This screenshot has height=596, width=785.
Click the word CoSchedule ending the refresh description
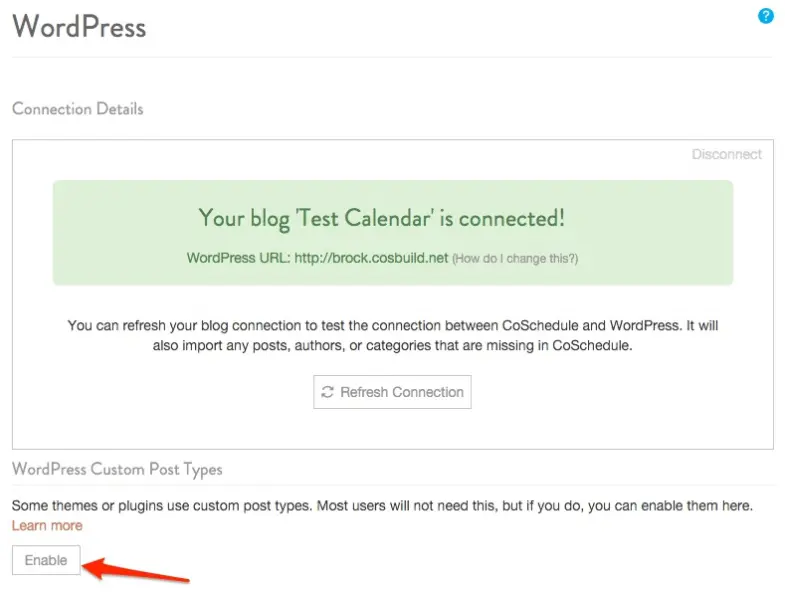(592, 346)
